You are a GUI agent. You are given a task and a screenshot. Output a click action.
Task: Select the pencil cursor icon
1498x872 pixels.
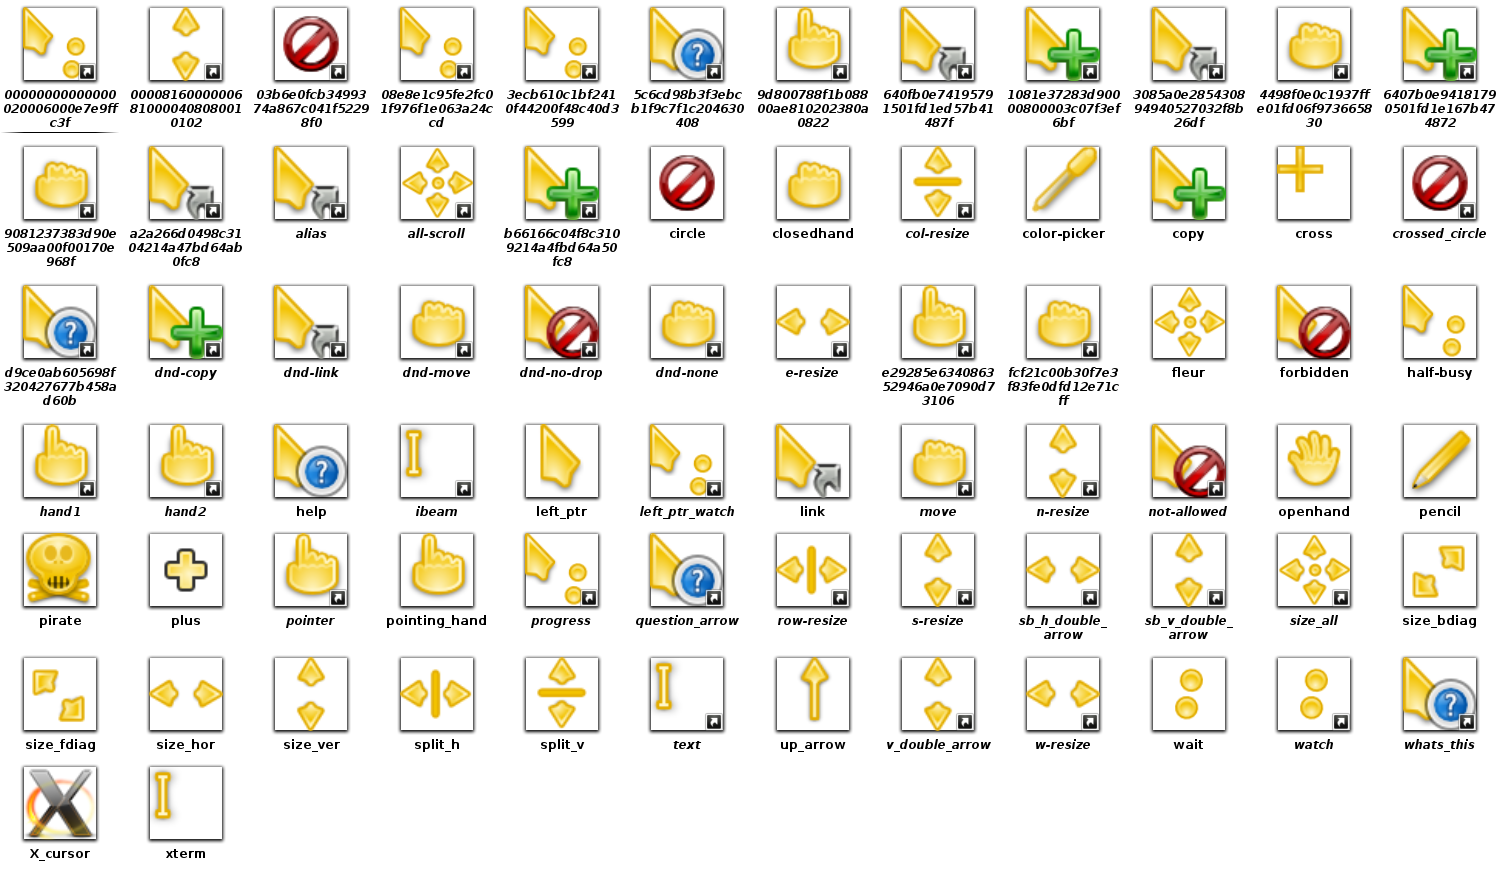(x=1440, y=461)
